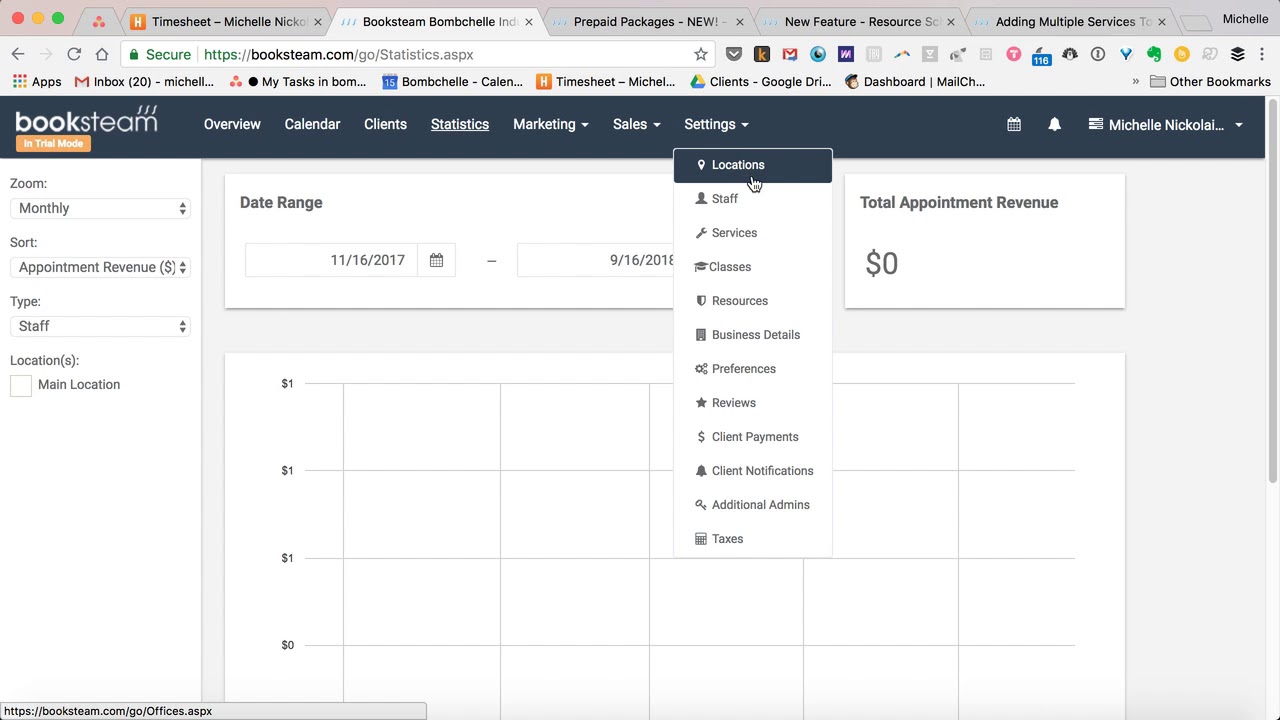Image resolution: width=1280 pixels, height=720 pixels.
Task: Open the Inbox (20) bookmark
Action: 144,82
